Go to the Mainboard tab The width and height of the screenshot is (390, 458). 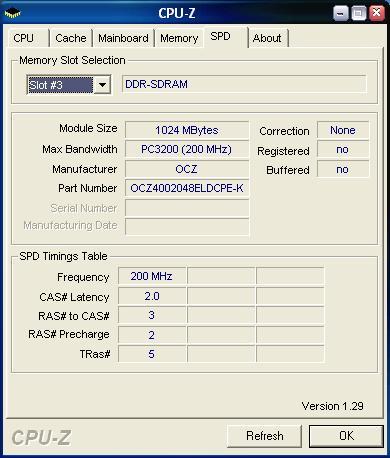tap(123, 38)
